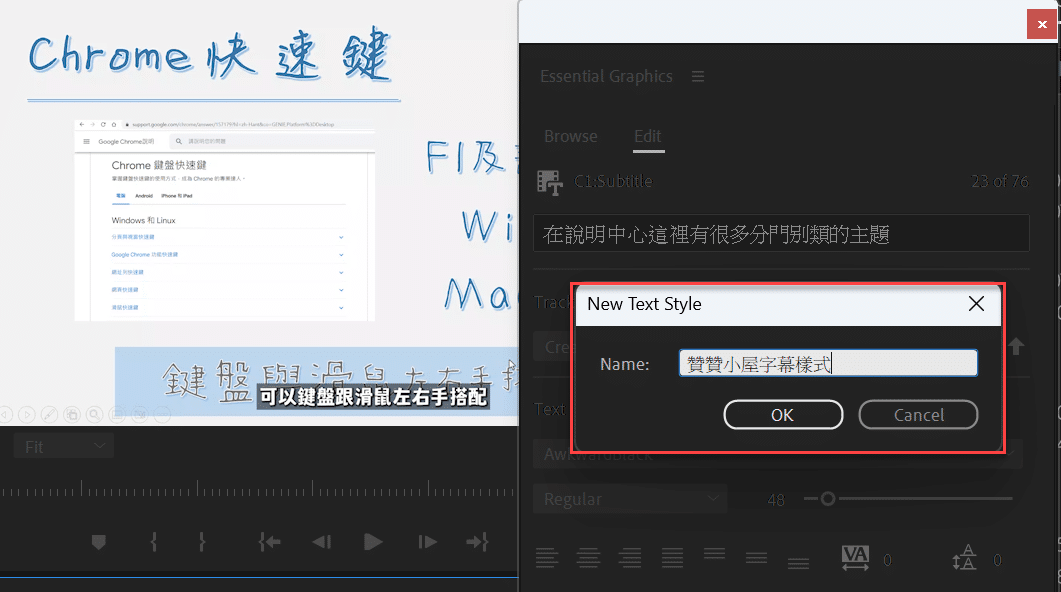Click the VA tracking icon
This screenshot has width=1061, height=592.
[x=855, y=558]
